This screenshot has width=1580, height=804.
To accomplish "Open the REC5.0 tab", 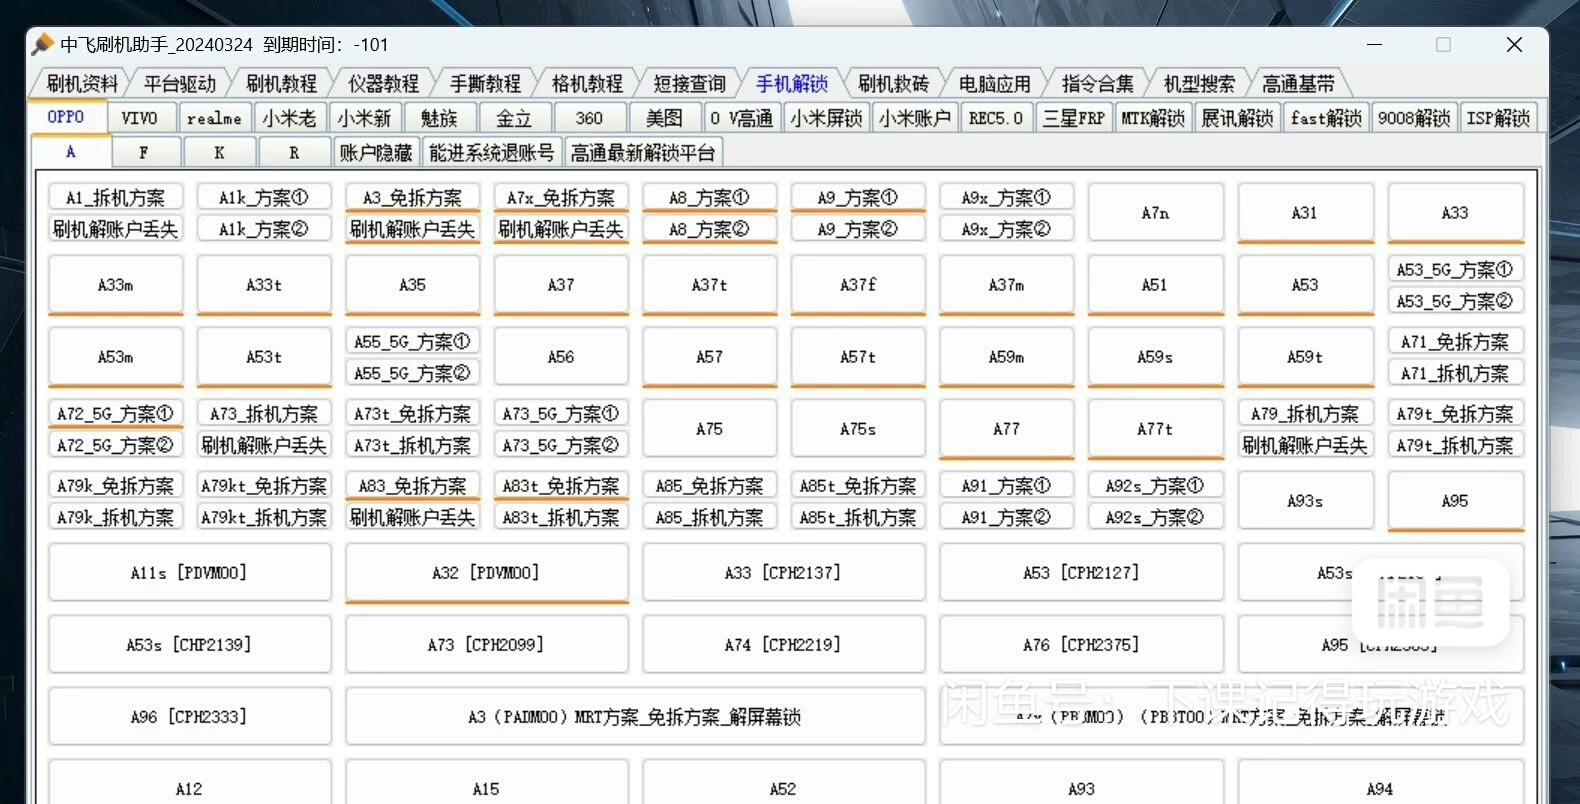I will coord(996,118).
